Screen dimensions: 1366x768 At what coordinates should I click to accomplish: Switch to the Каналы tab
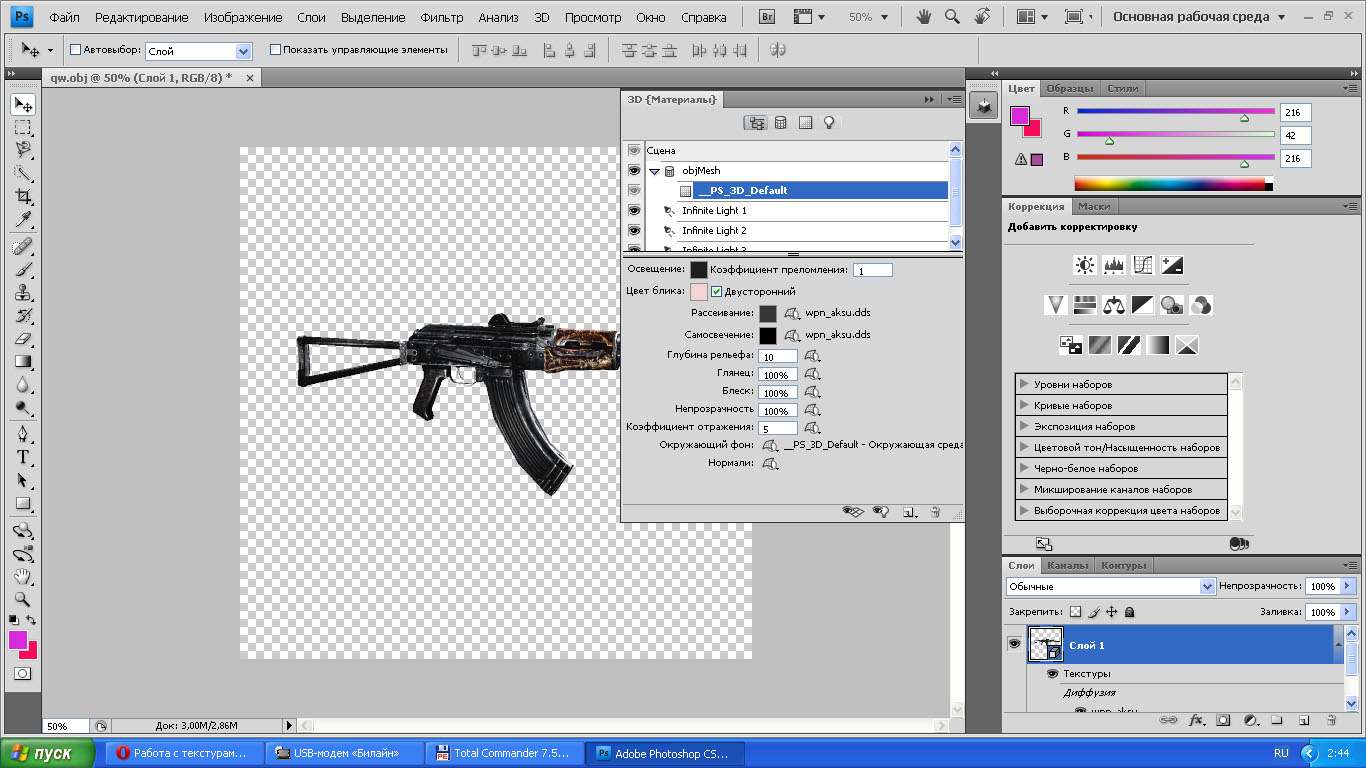(1067, 566)
